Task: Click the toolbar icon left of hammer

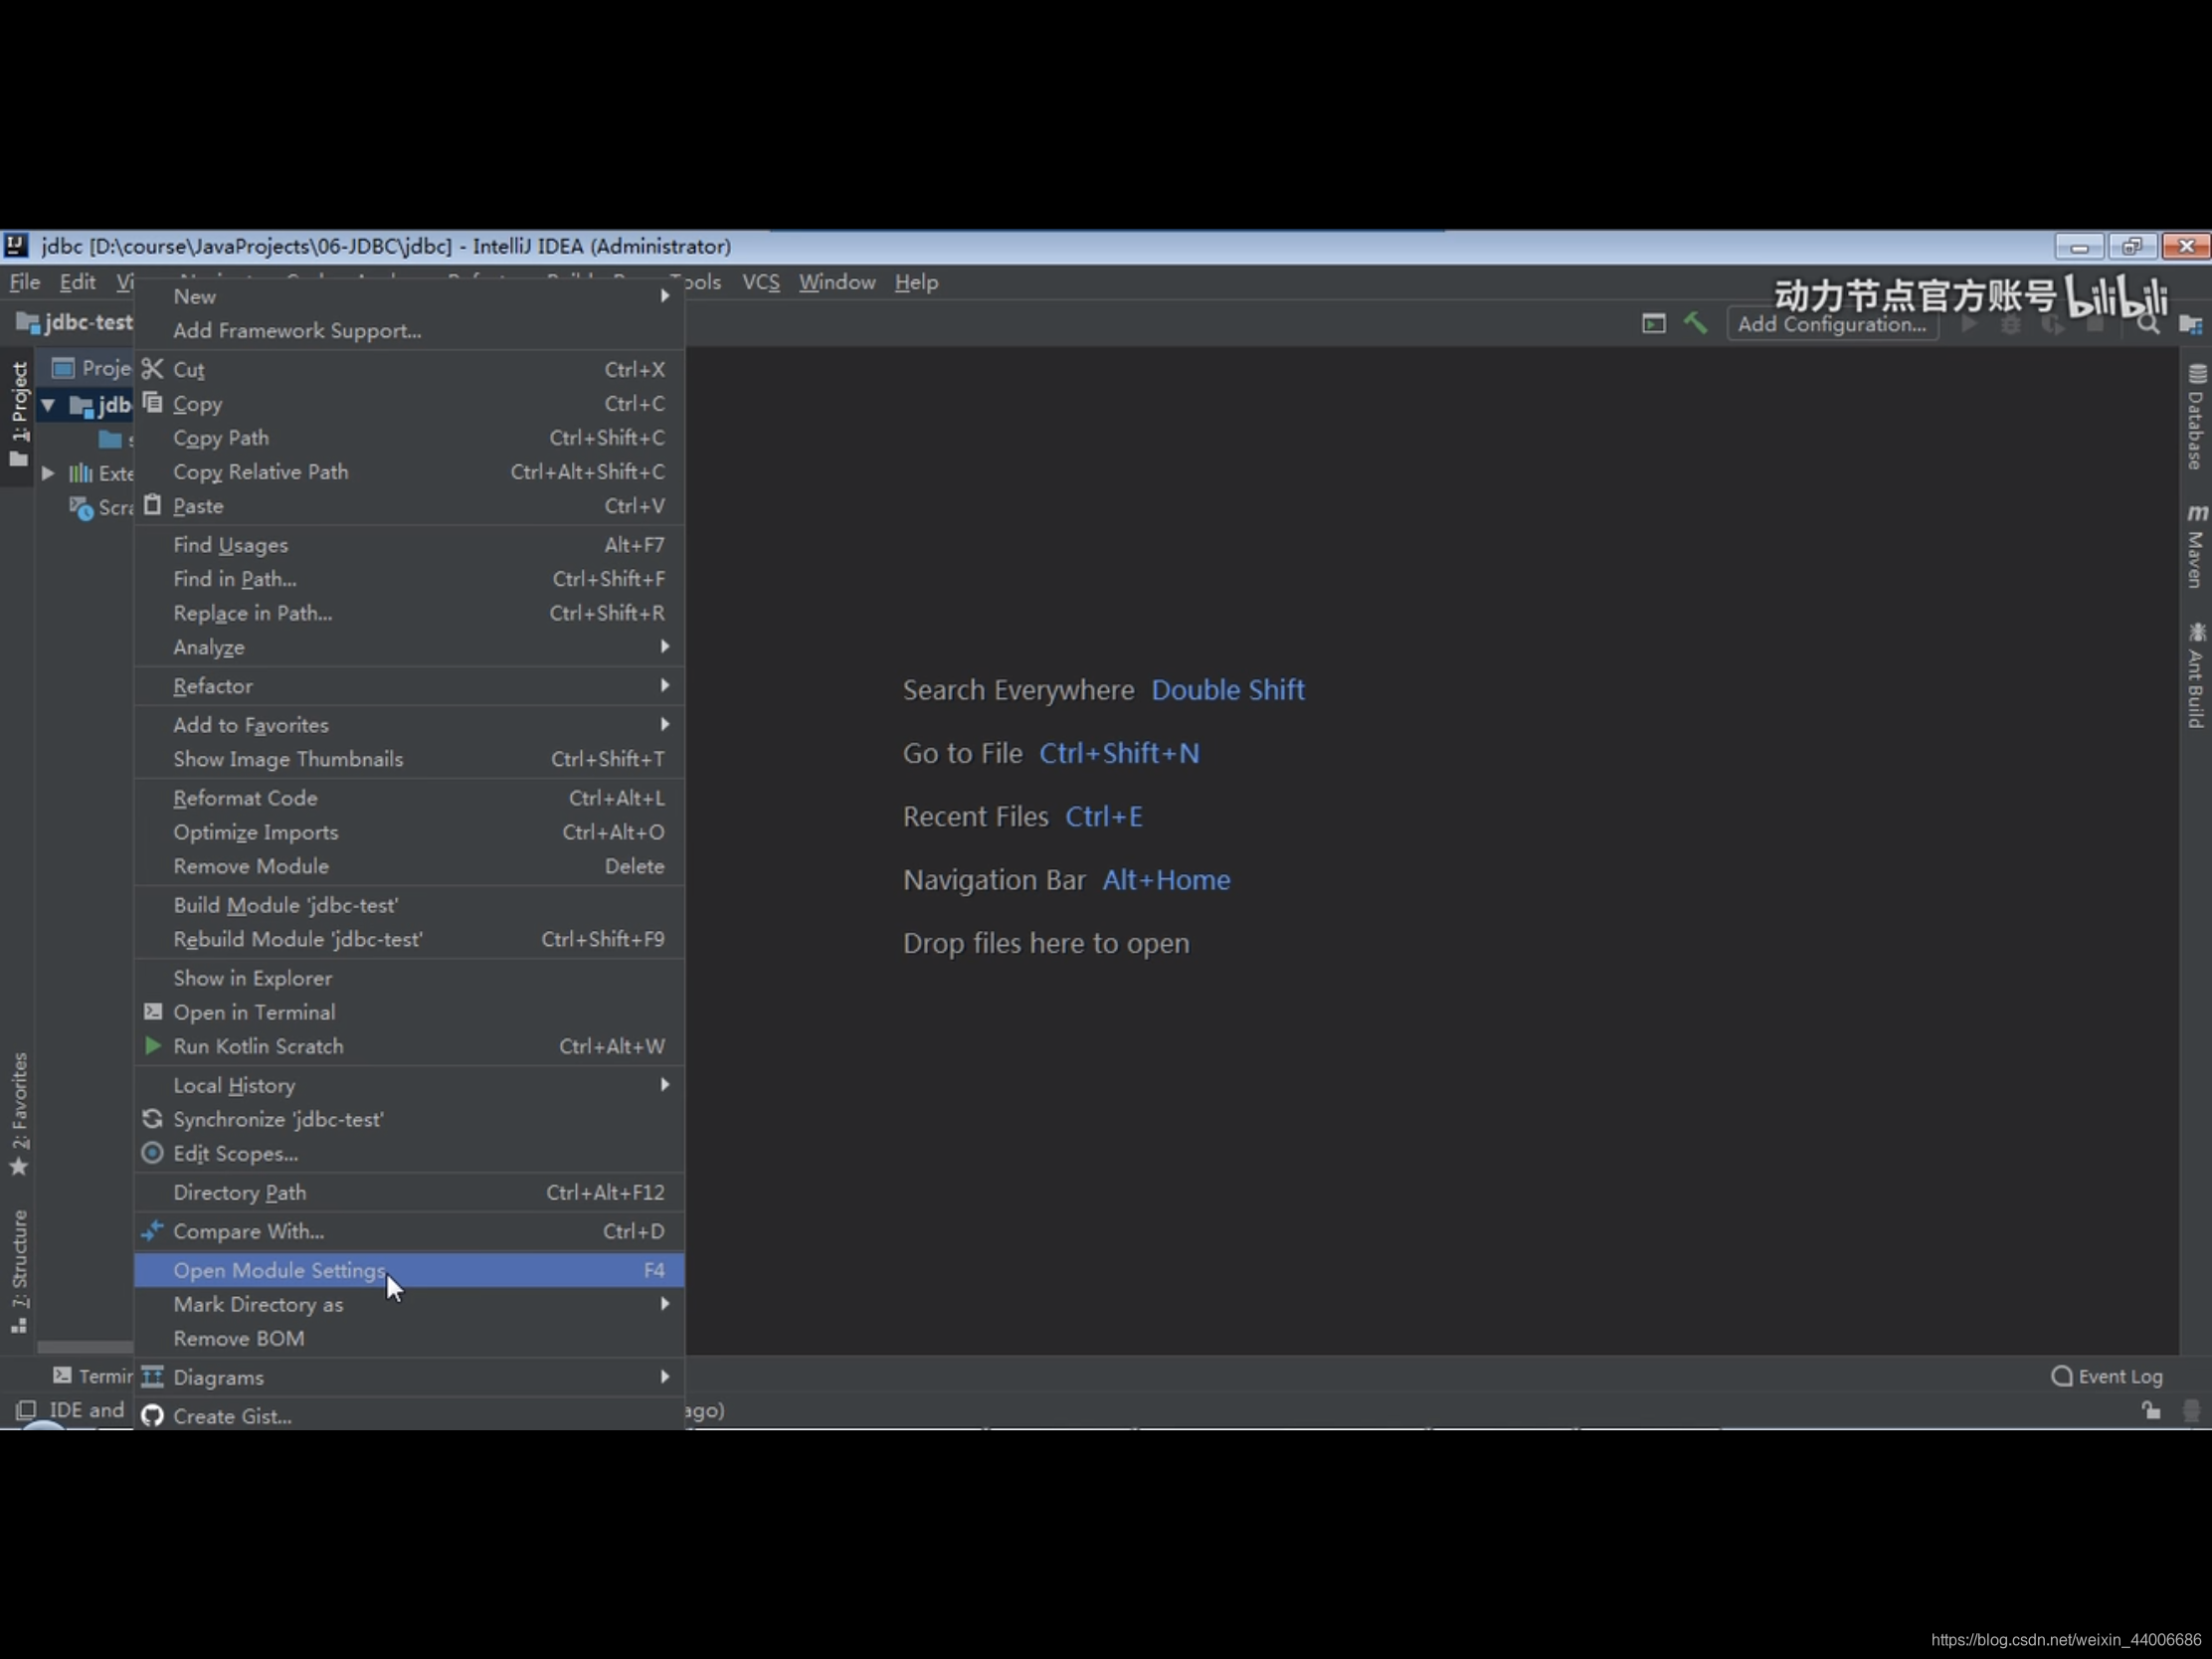Action: coord(1653,323)
